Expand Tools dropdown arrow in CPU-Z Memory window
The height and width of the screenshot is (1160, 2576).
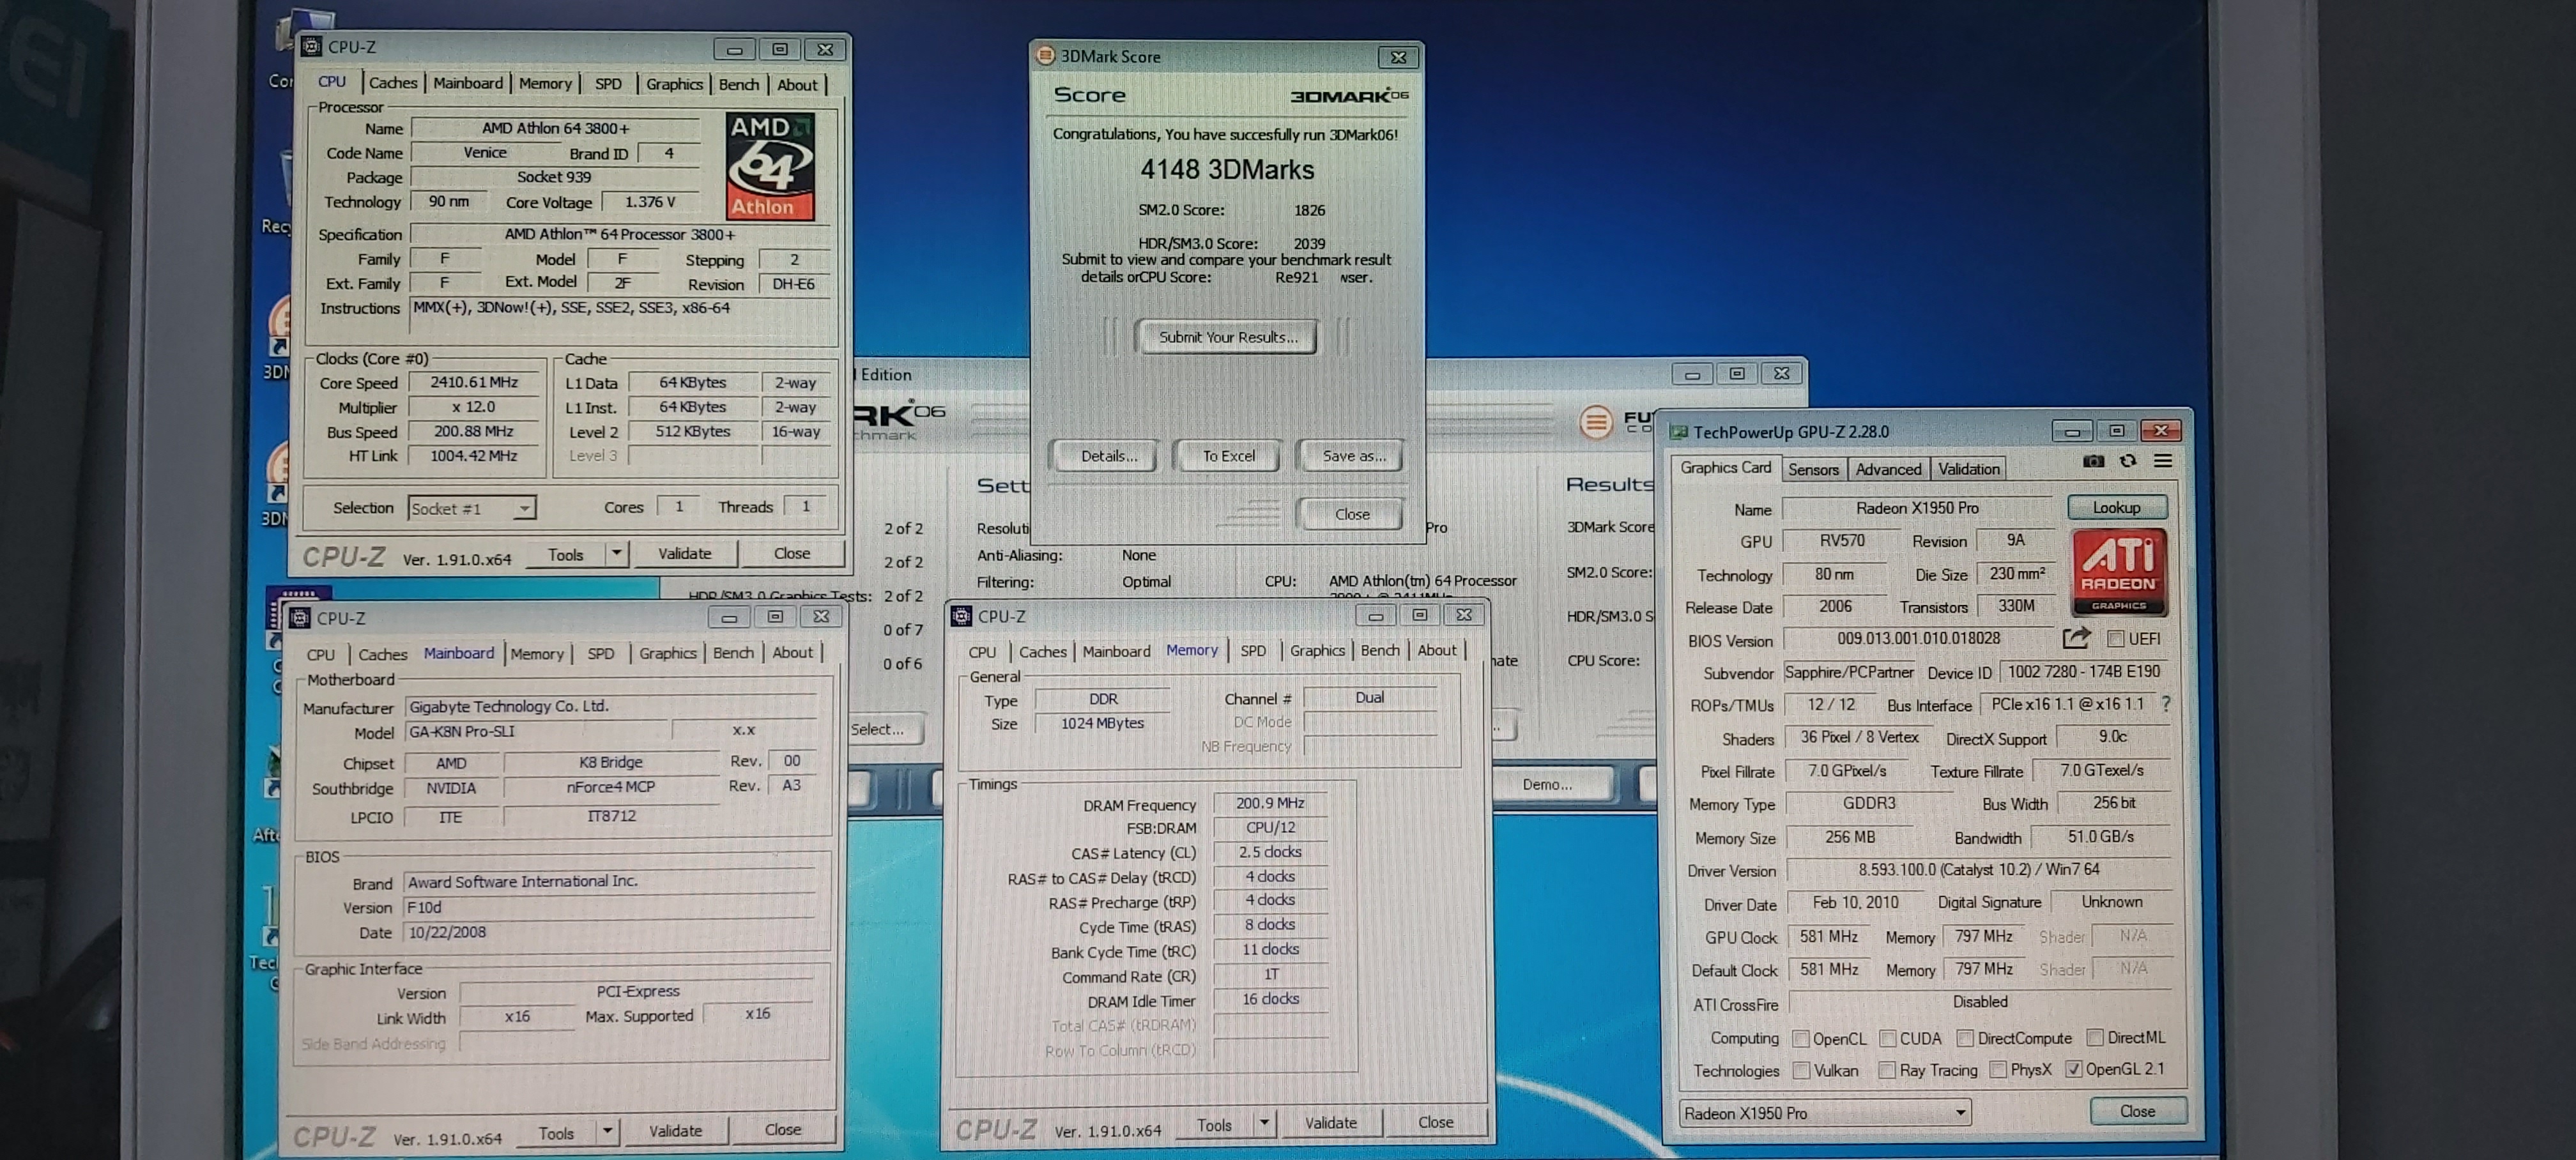coord(1265,1123)
